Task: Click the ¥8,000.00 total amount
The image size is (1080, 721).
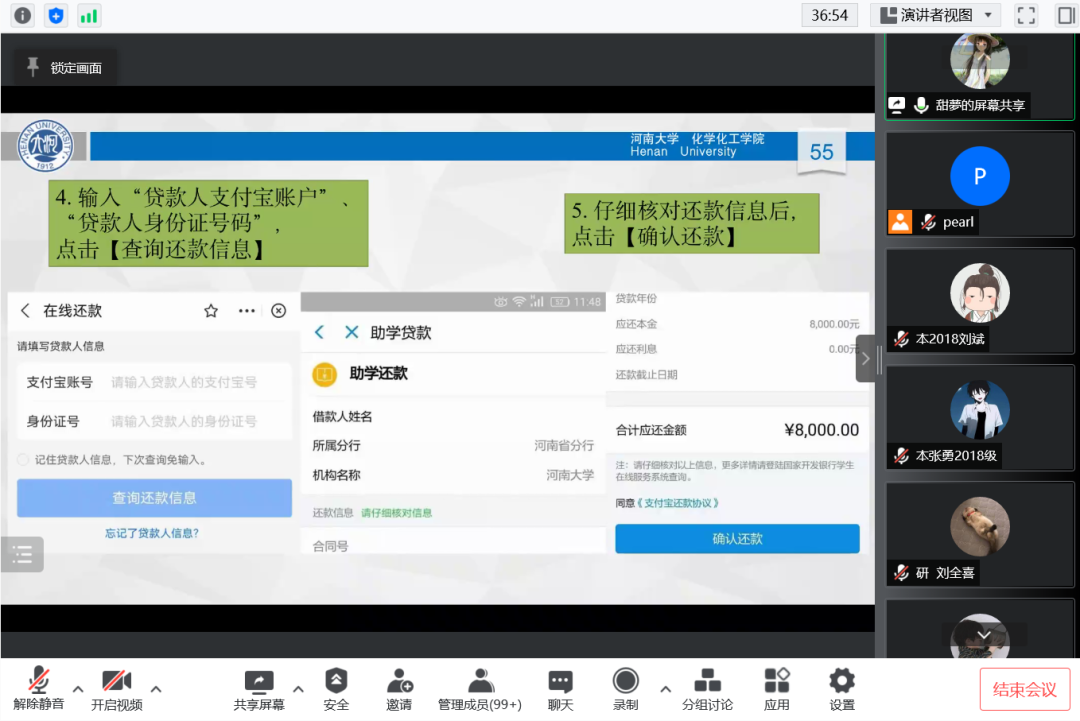Action: click(822, 430)
